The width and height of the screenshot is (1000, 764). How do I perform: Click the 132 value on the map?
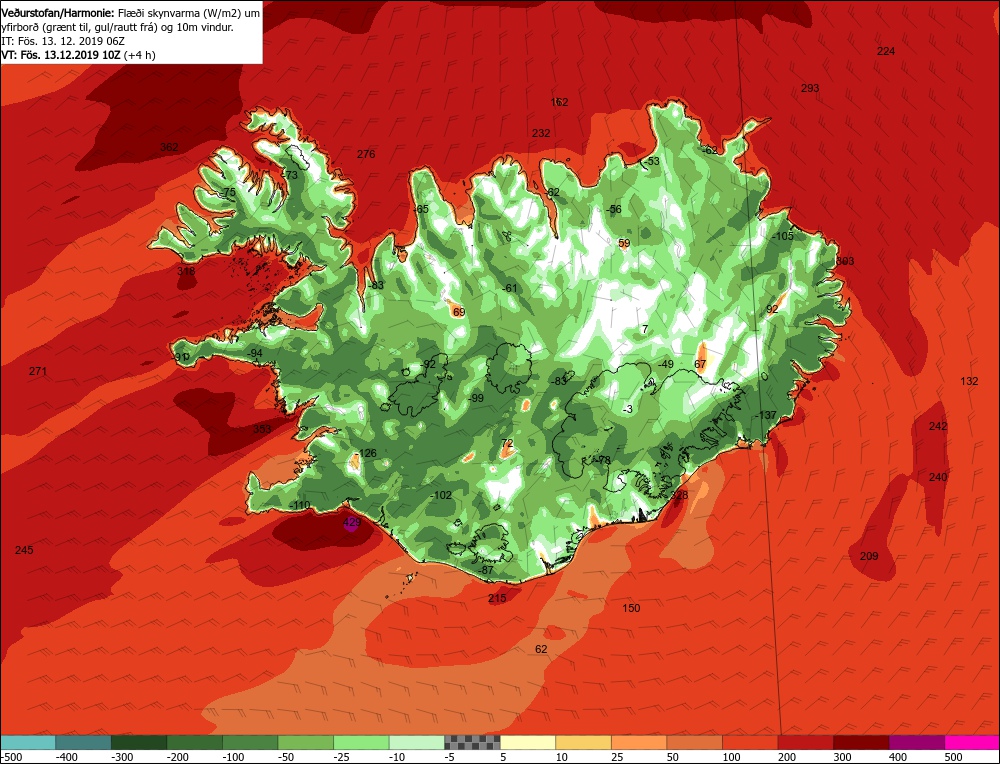pos(969,381)
